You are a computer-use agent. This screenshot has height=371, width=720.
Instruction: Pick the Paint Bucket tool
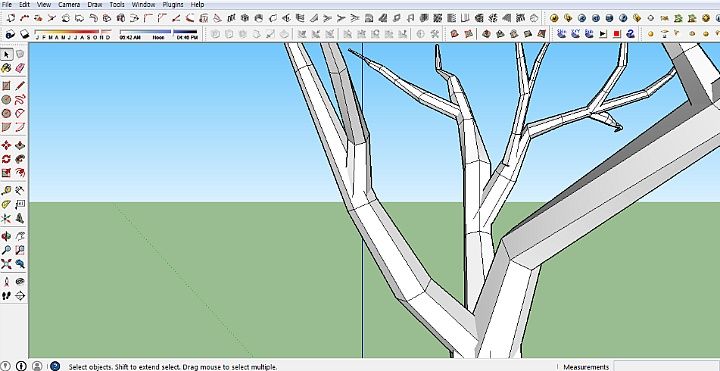click(6, 68)
